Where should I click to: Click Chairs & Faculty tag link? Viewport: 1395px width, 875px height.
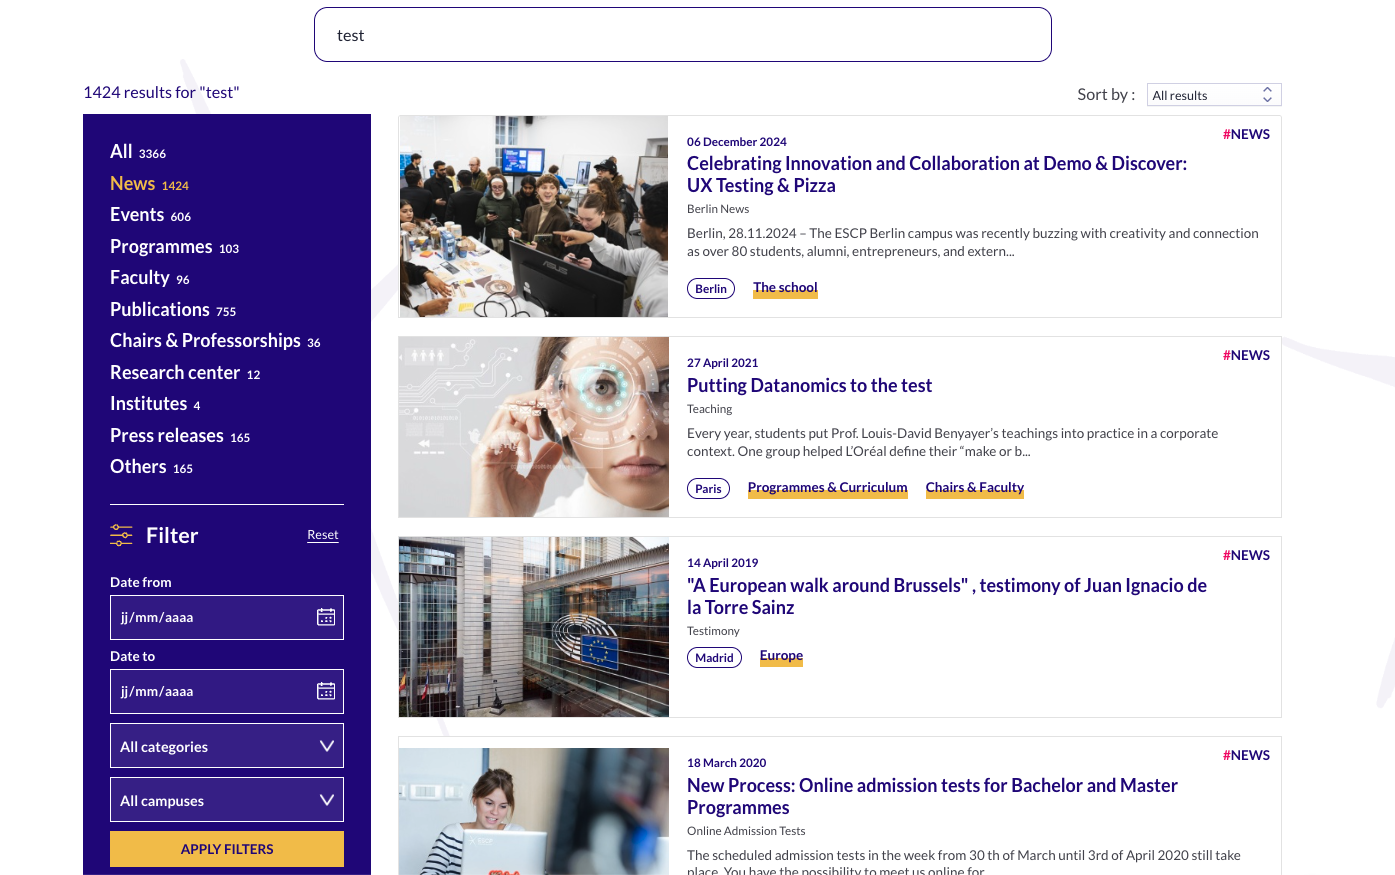(x=975, y=488)
